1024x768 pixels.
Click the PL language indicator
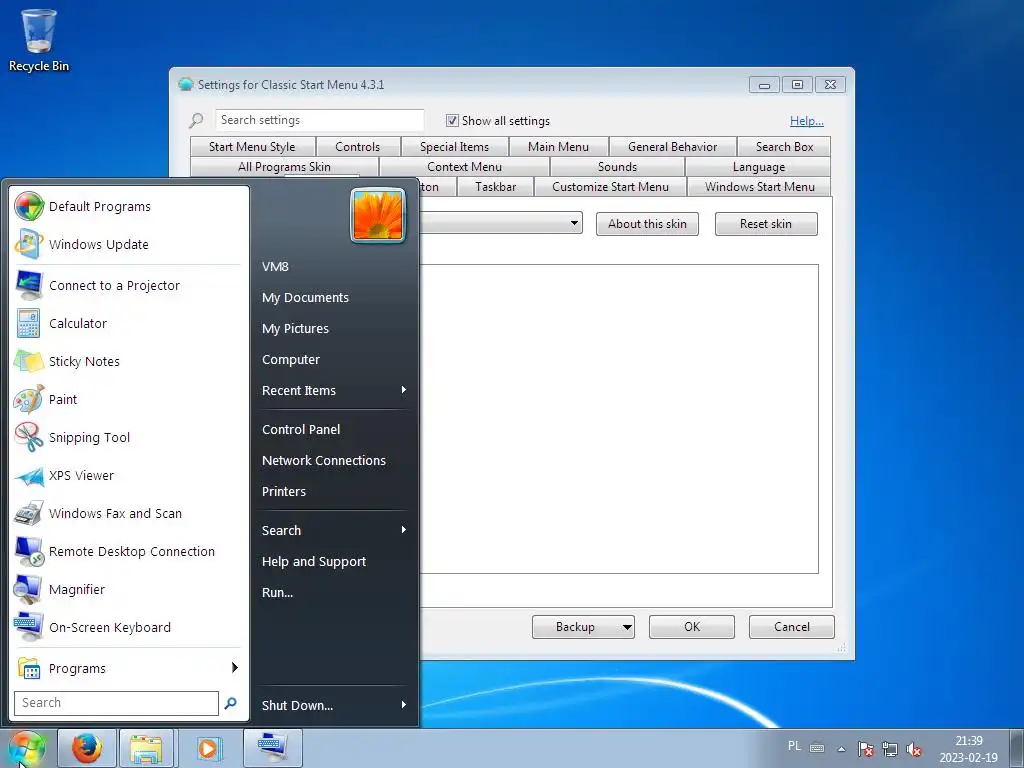(794, 746)
